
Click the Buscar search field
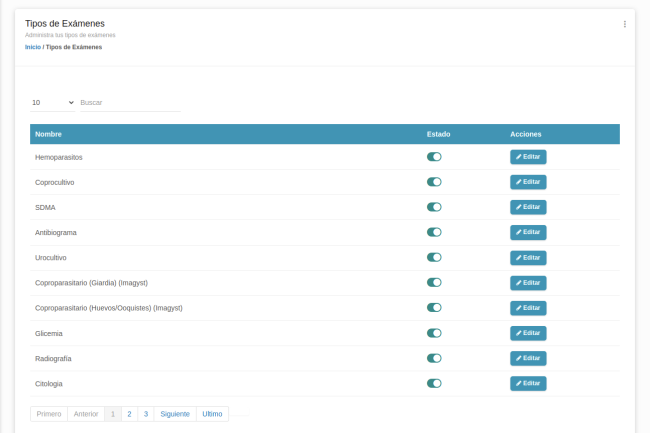129,102
